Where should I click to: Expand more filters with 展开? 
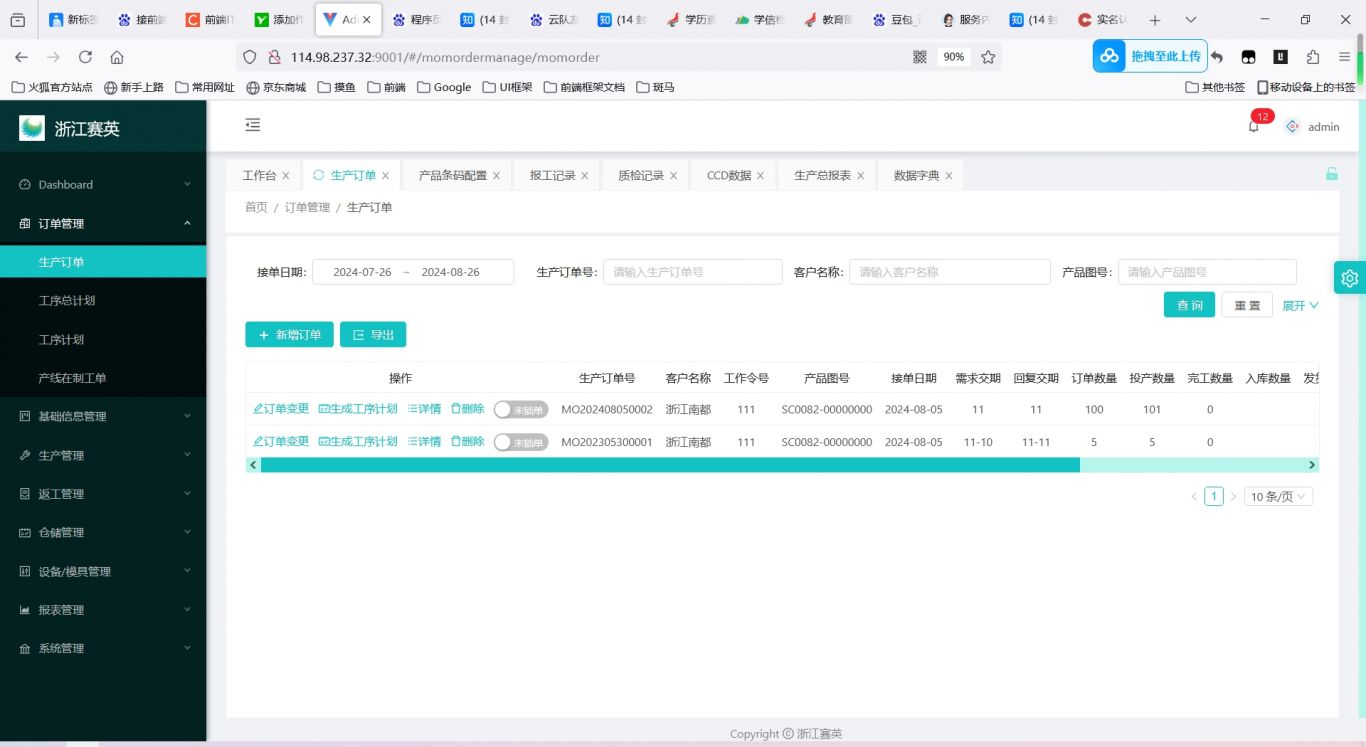(x=1300, y=306)
